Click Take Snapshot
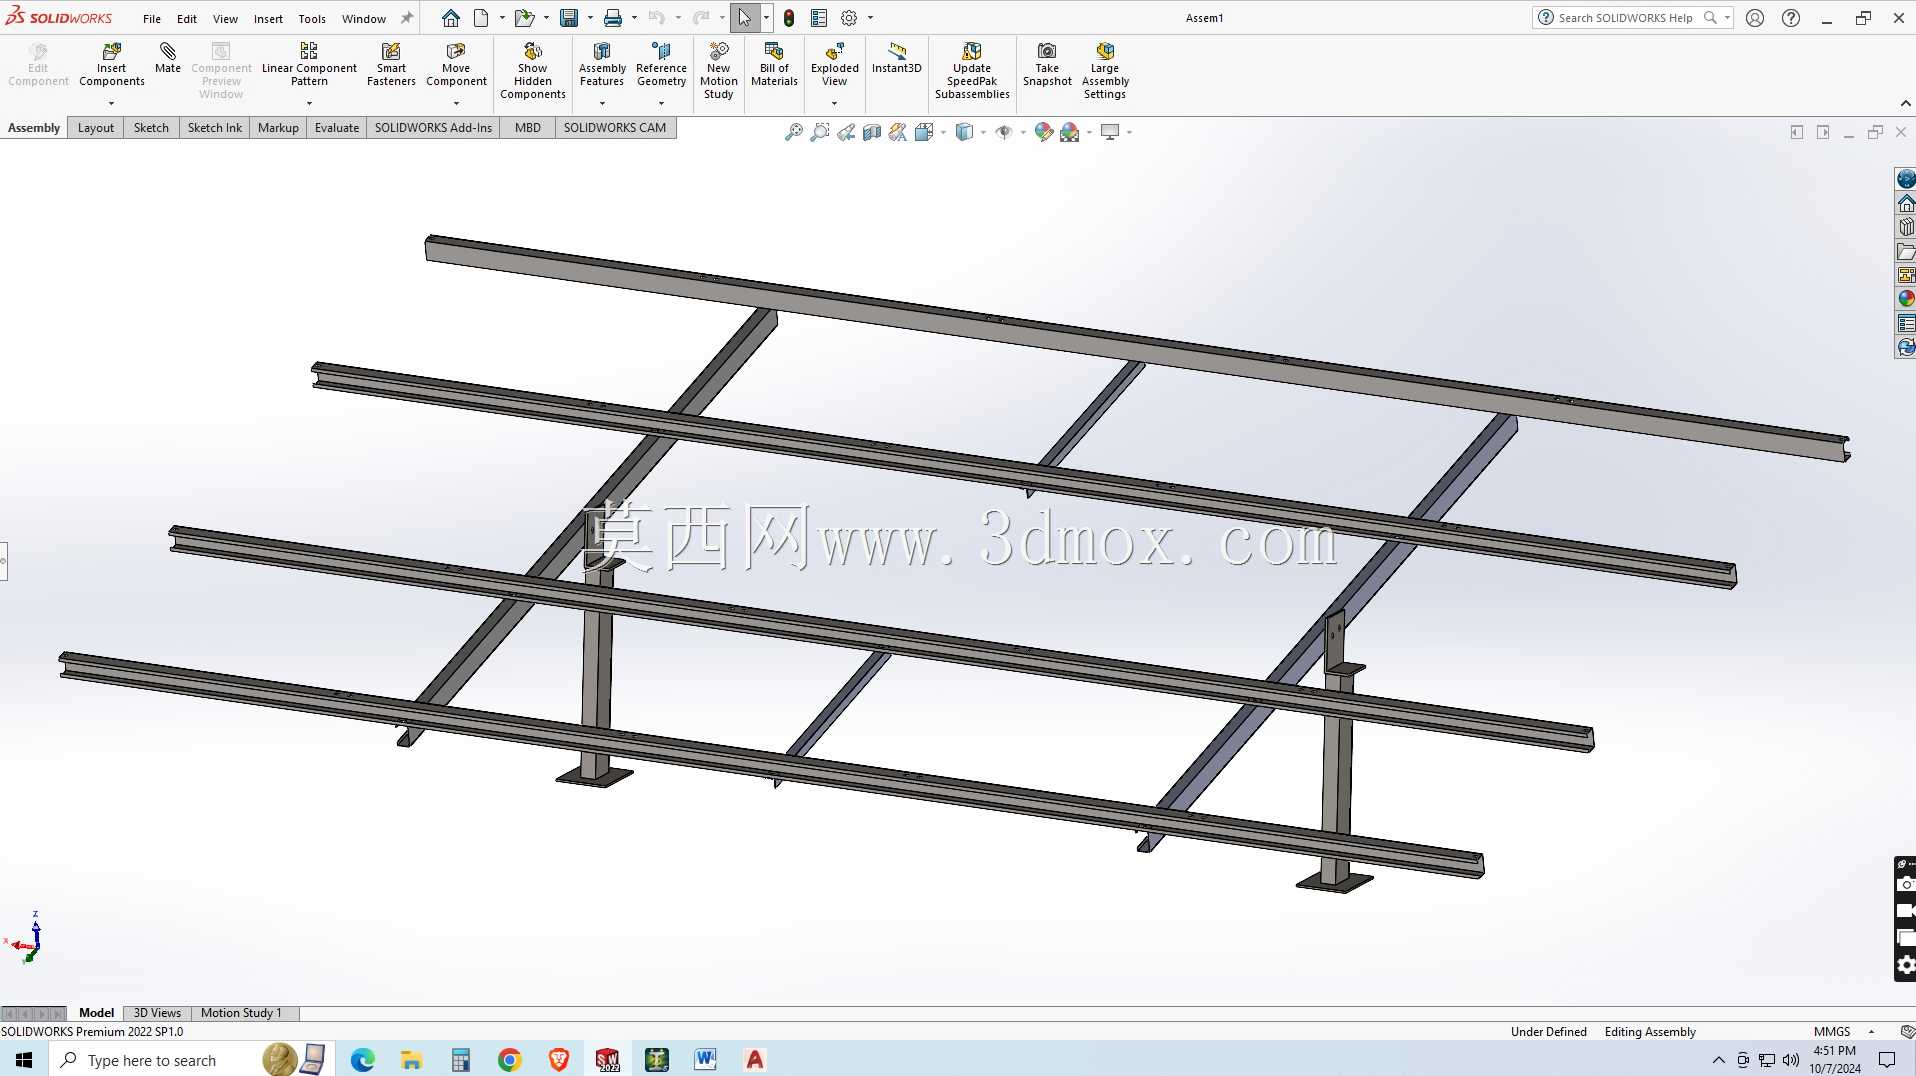 point(1047,65)
